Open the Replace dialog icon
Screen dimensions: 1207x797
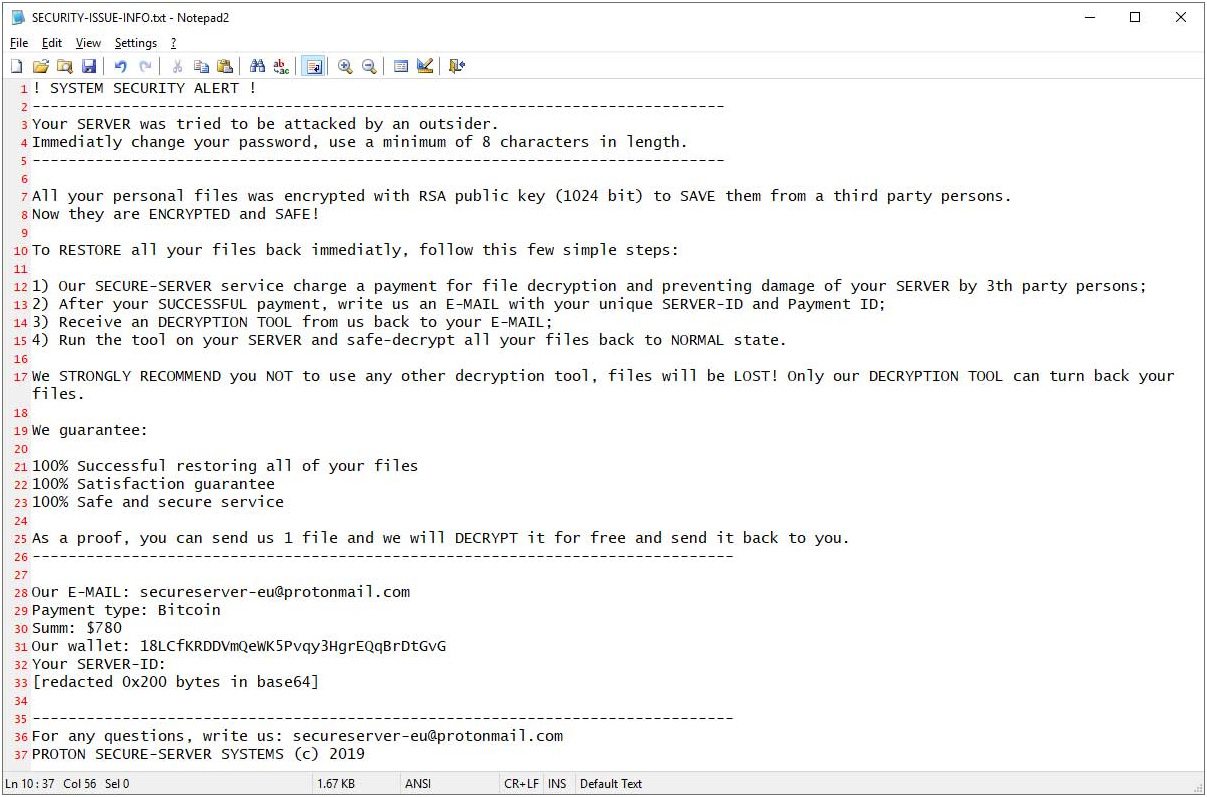coord(281,66)
